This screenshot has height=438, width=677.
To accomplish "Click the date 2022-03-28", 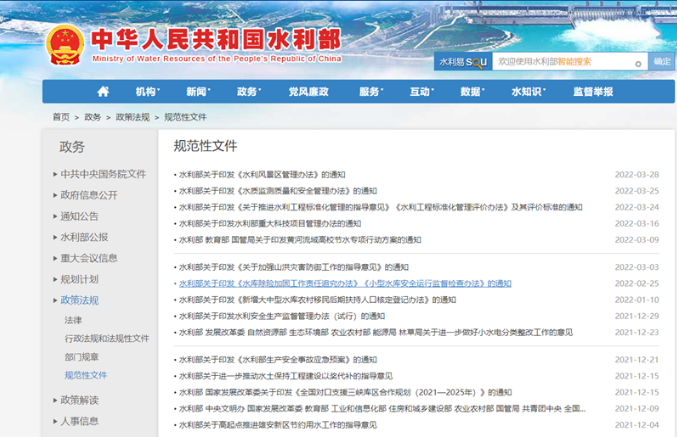I will point(637,175).
